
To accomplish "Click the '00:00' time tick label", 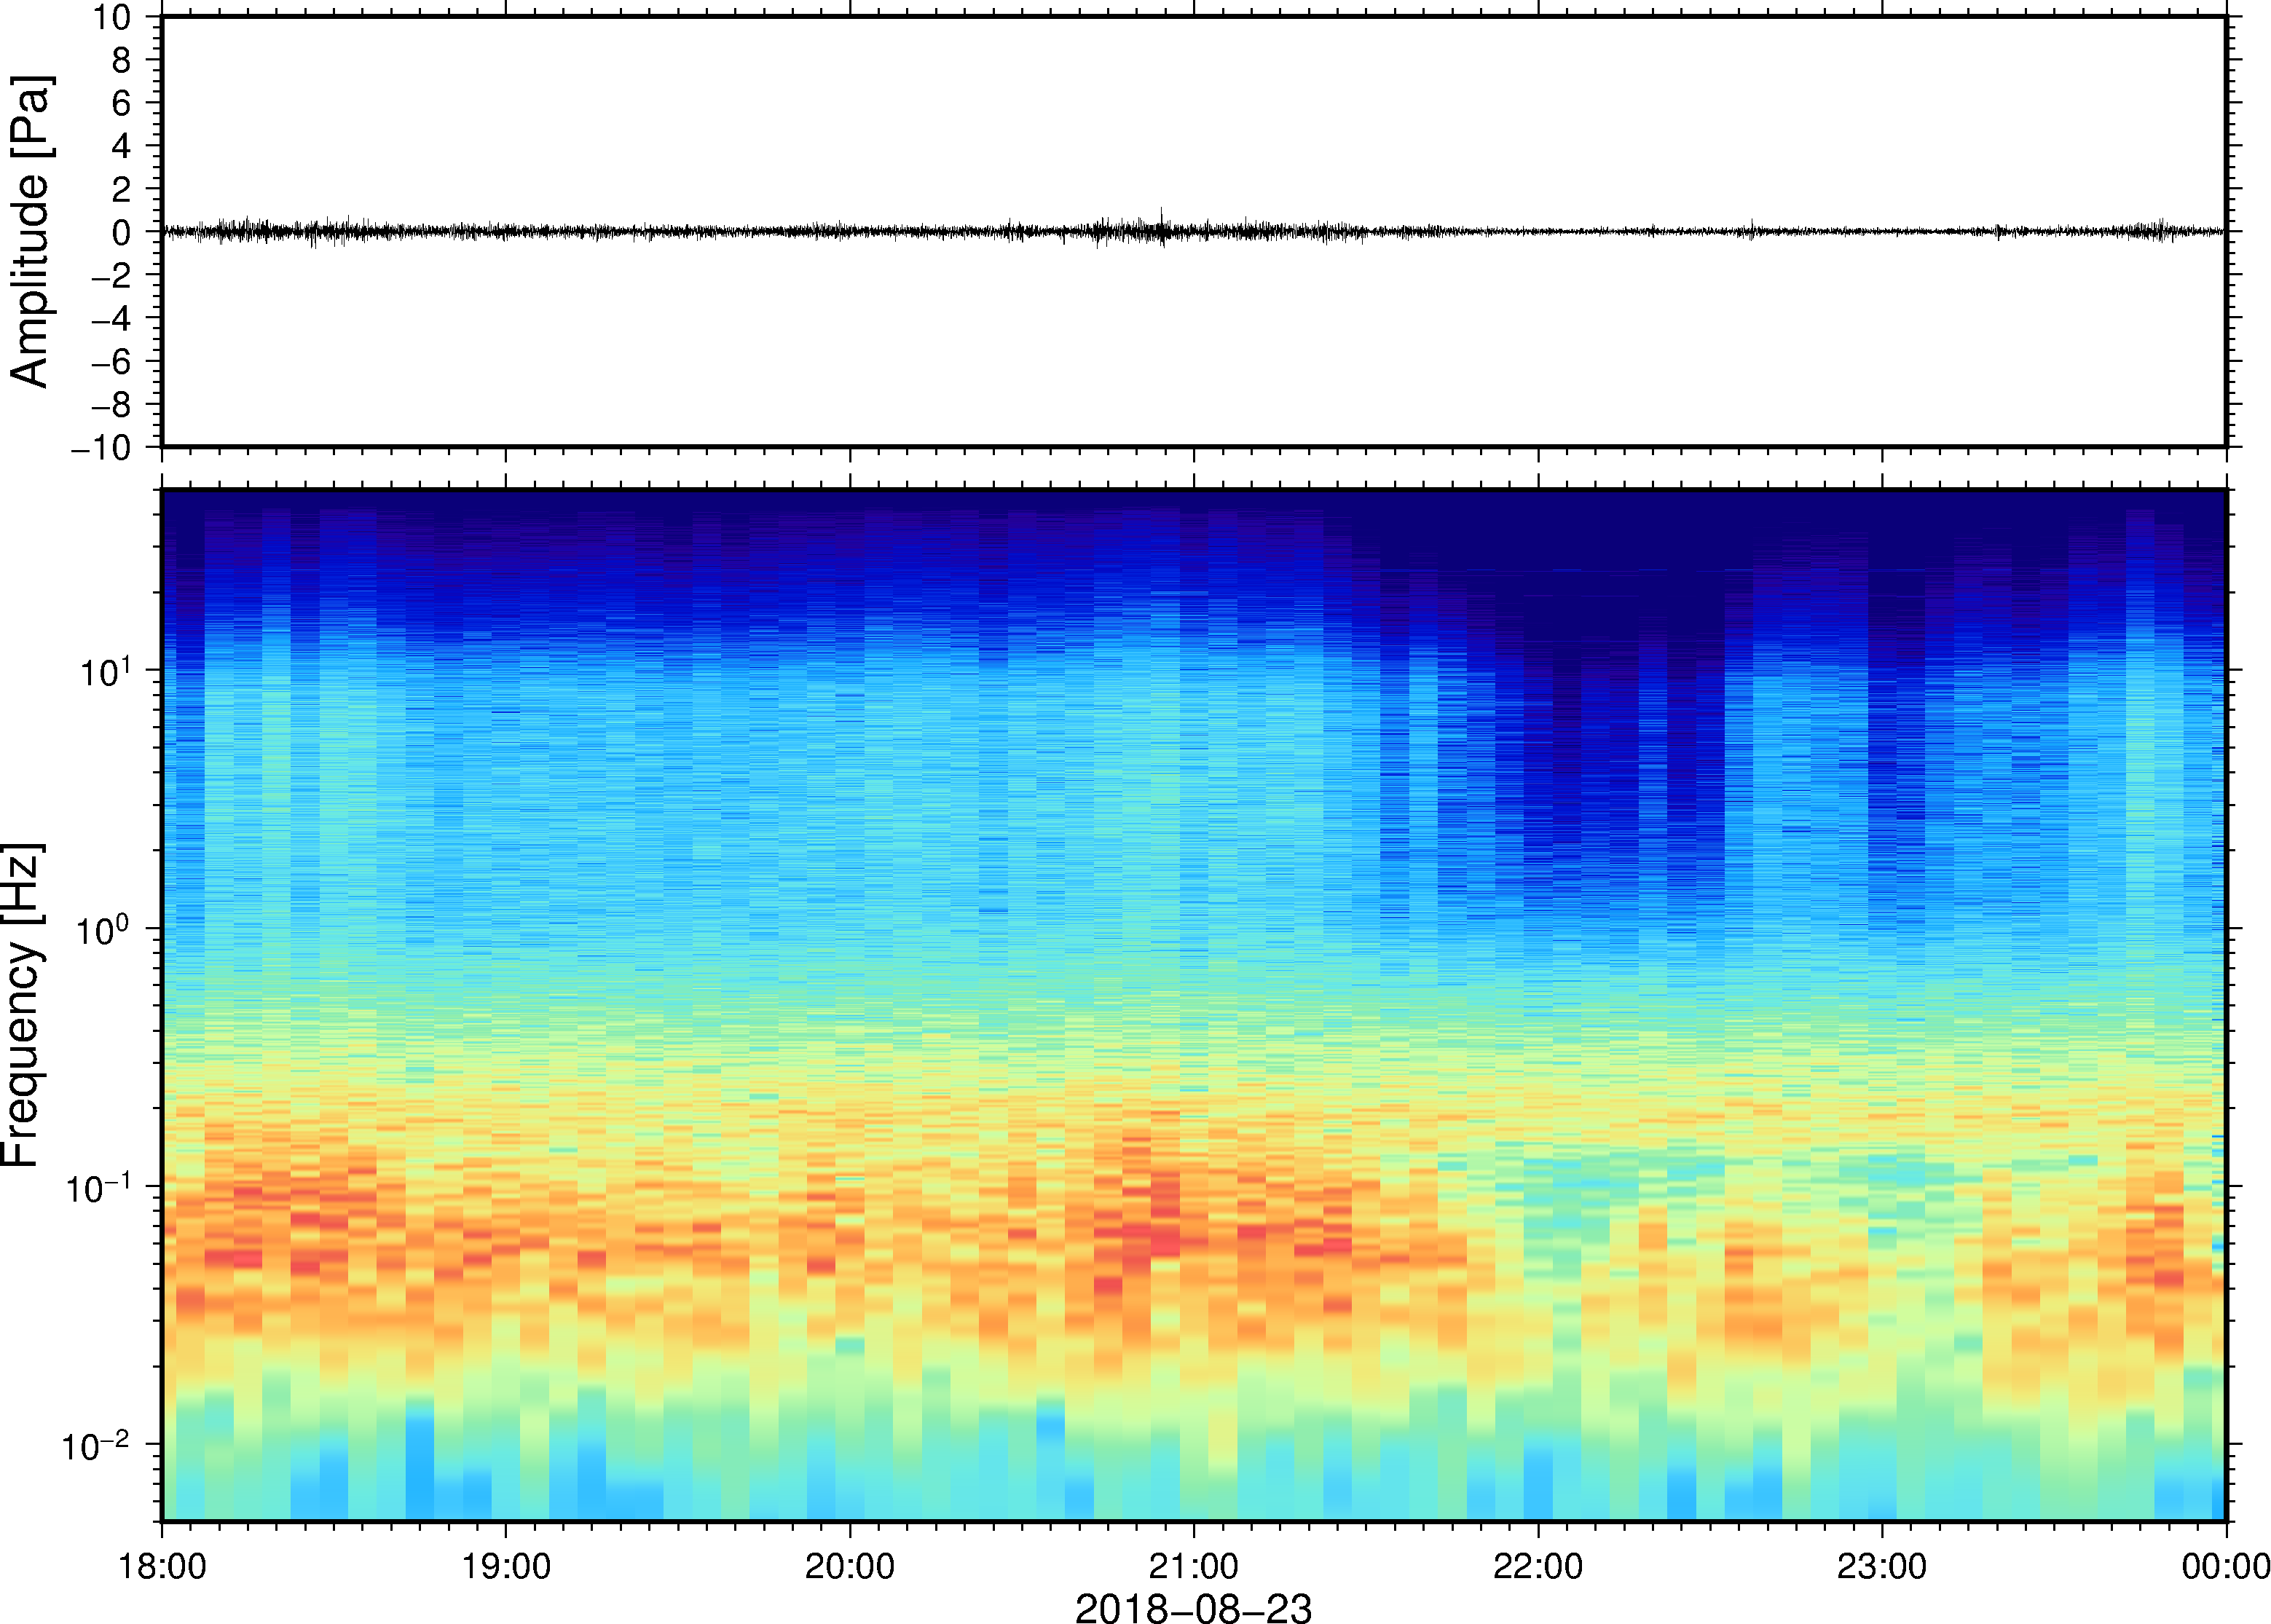I will 2226,1566.
